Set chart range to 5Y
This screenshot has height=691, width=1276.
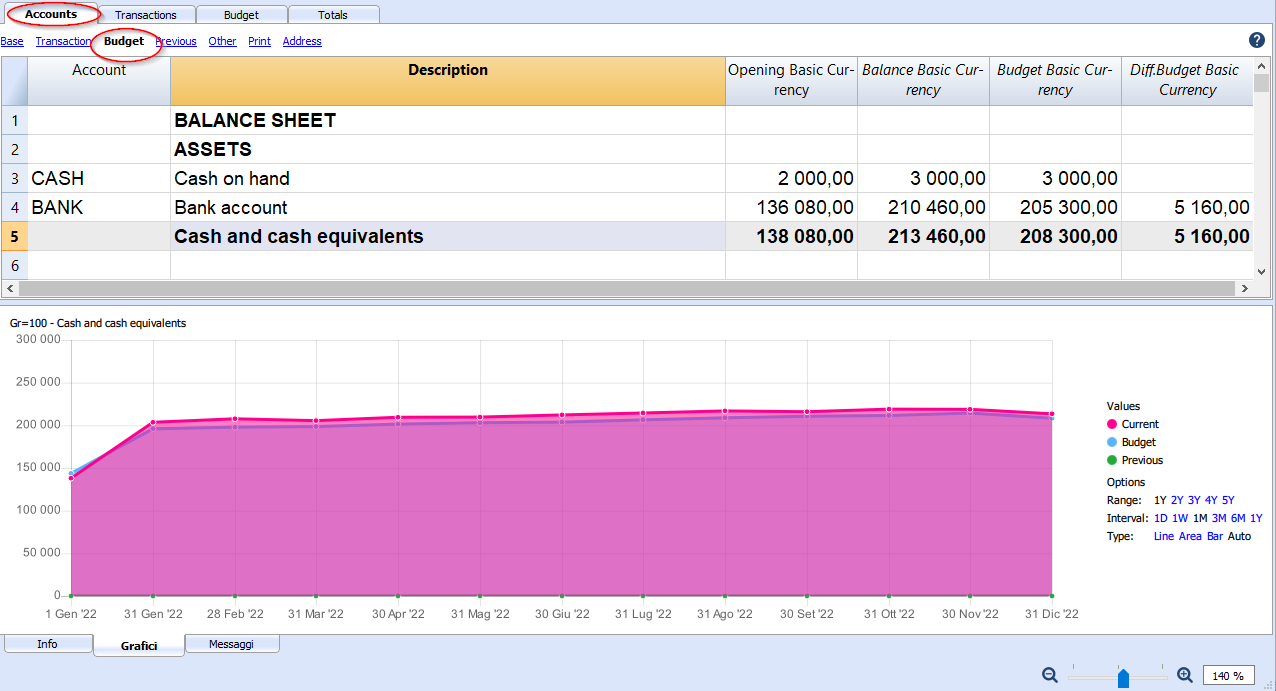coord(1228,500)
